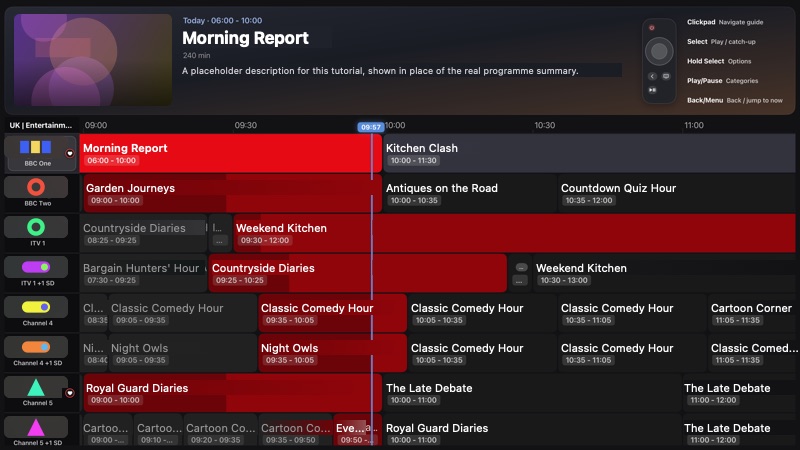The image size is (800, 450).
Task: Select Antiques on the Road programme
Action: pyautogui.click(x=469, y=193)
